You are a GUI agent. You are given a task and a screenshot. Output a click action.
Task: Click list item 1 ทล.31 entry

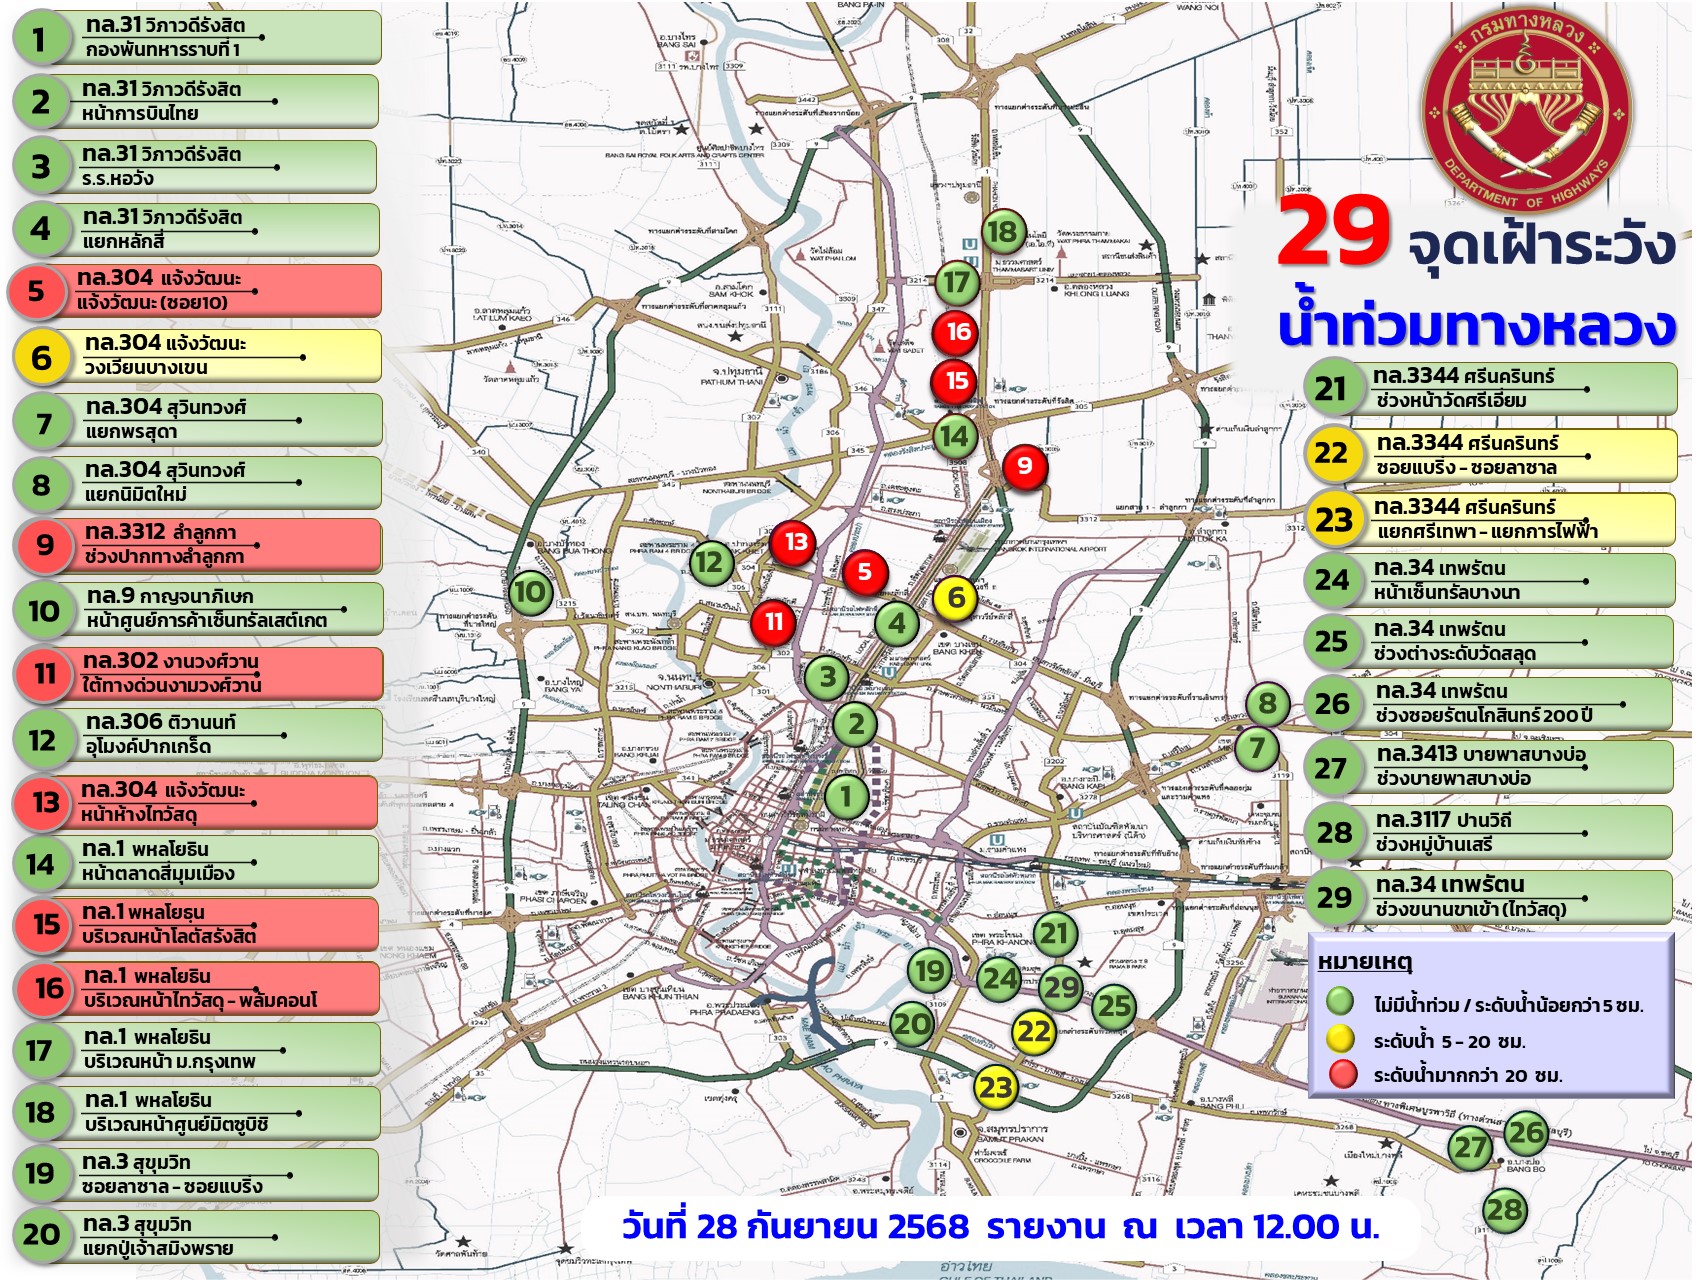(197, 38)
